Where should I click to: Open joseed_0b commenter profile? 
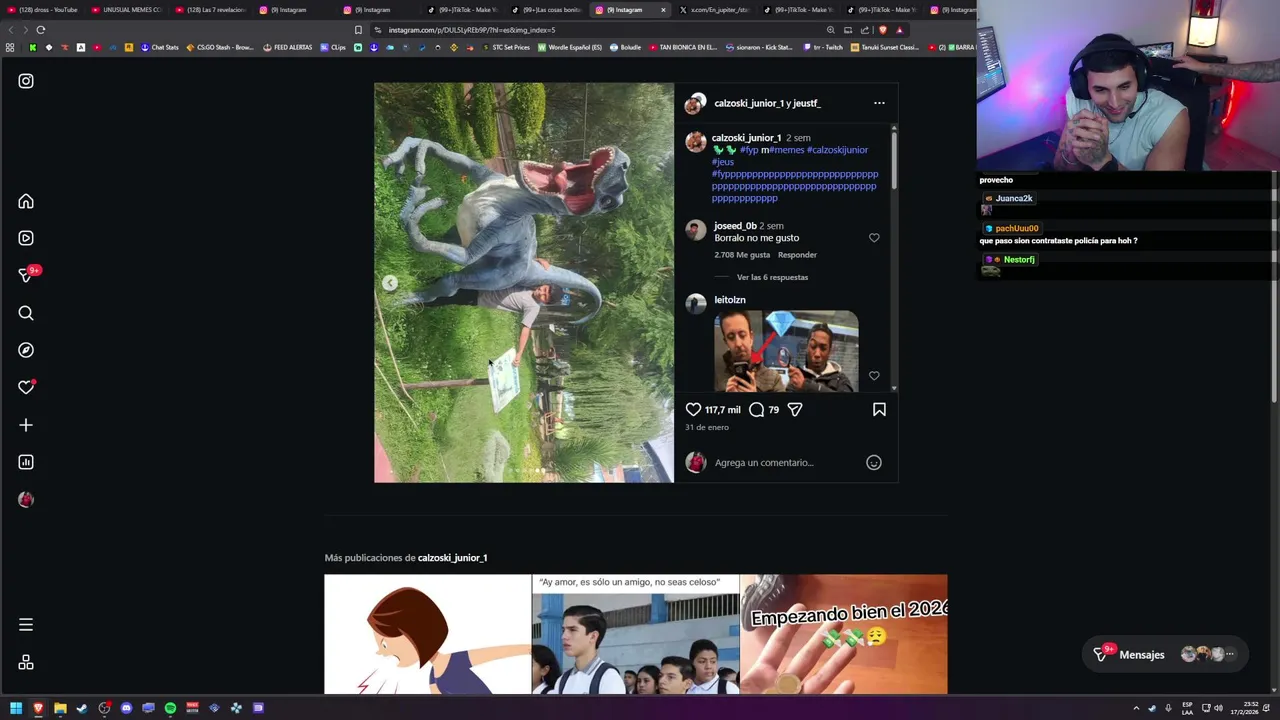click(x=735, y=226)
